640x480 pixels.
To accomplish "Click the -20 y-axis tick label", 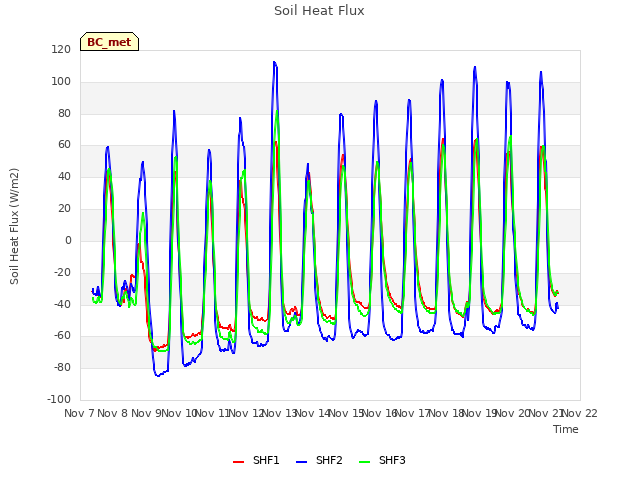I will point(62,272).
